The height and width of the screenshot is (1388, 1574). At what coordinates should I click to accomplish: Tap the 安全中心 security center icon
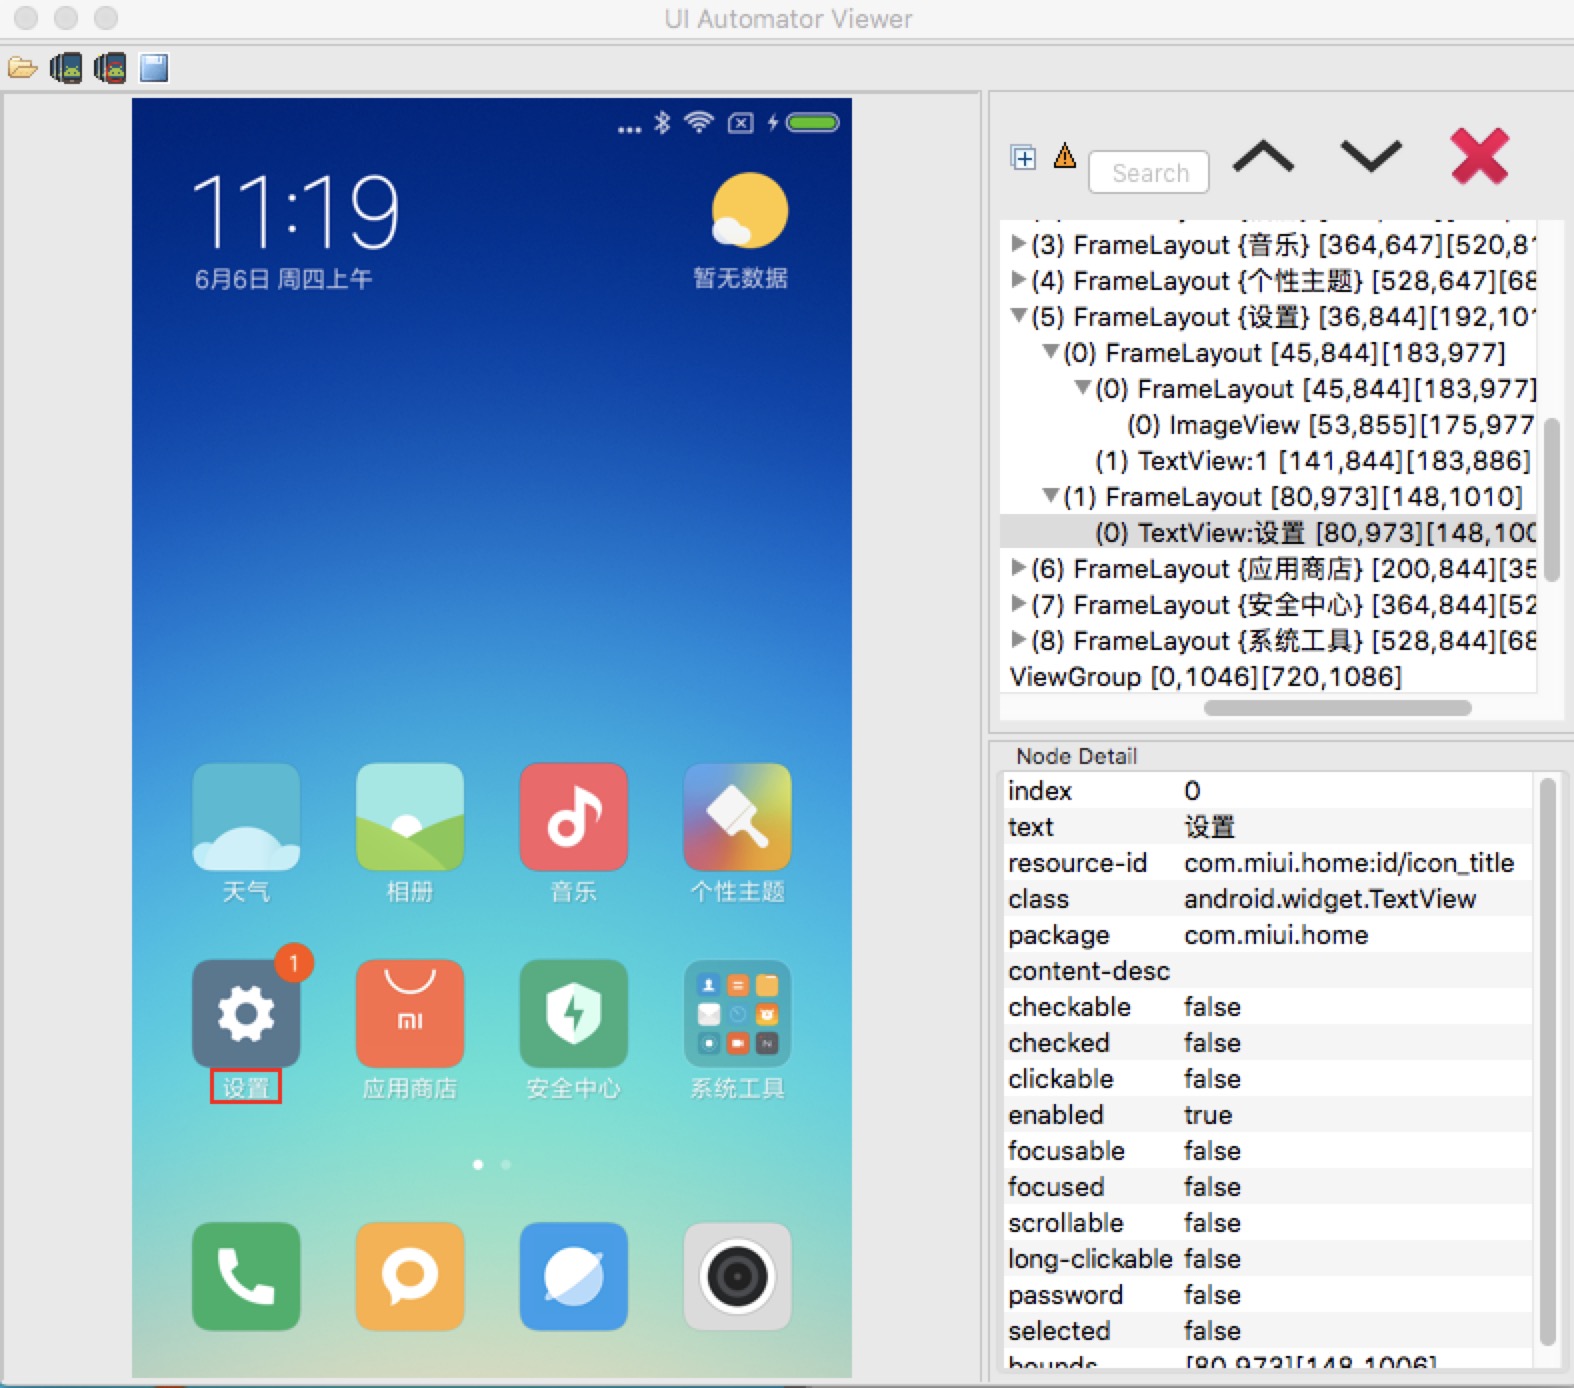pyautogui.click(x=574, y=1013)
